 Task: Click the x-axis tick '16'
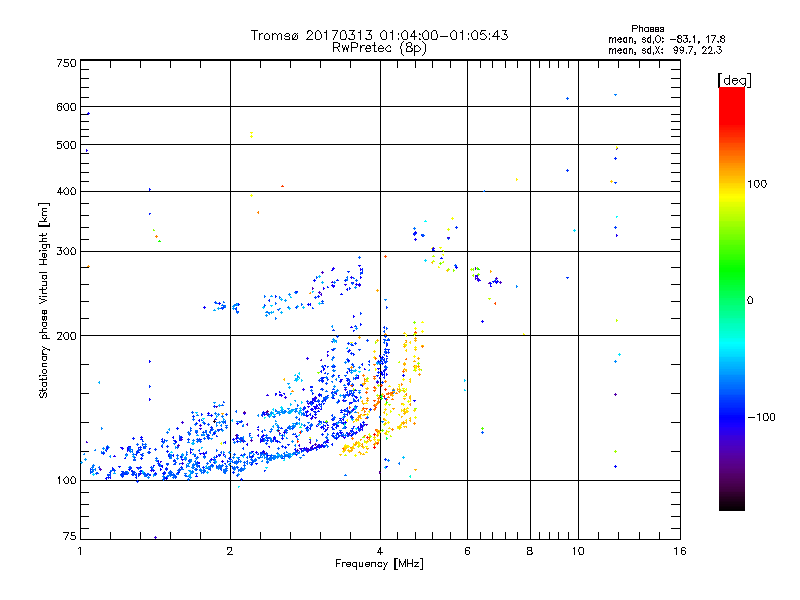click(x=680, y=551)
